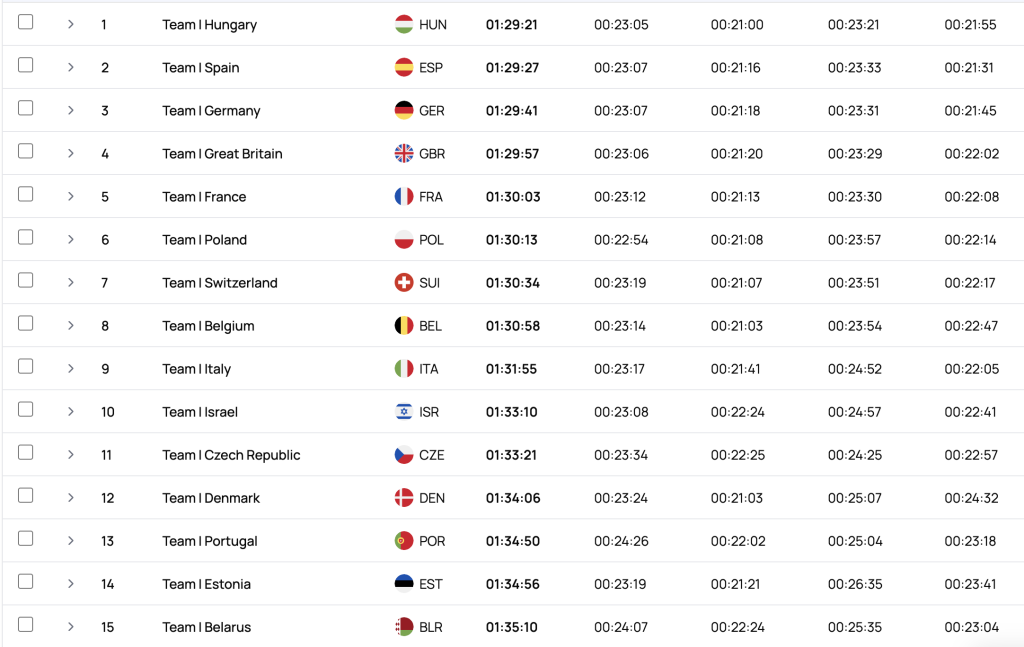Click the Spain flag icon

pyautogui.click(x=404, y=67)
